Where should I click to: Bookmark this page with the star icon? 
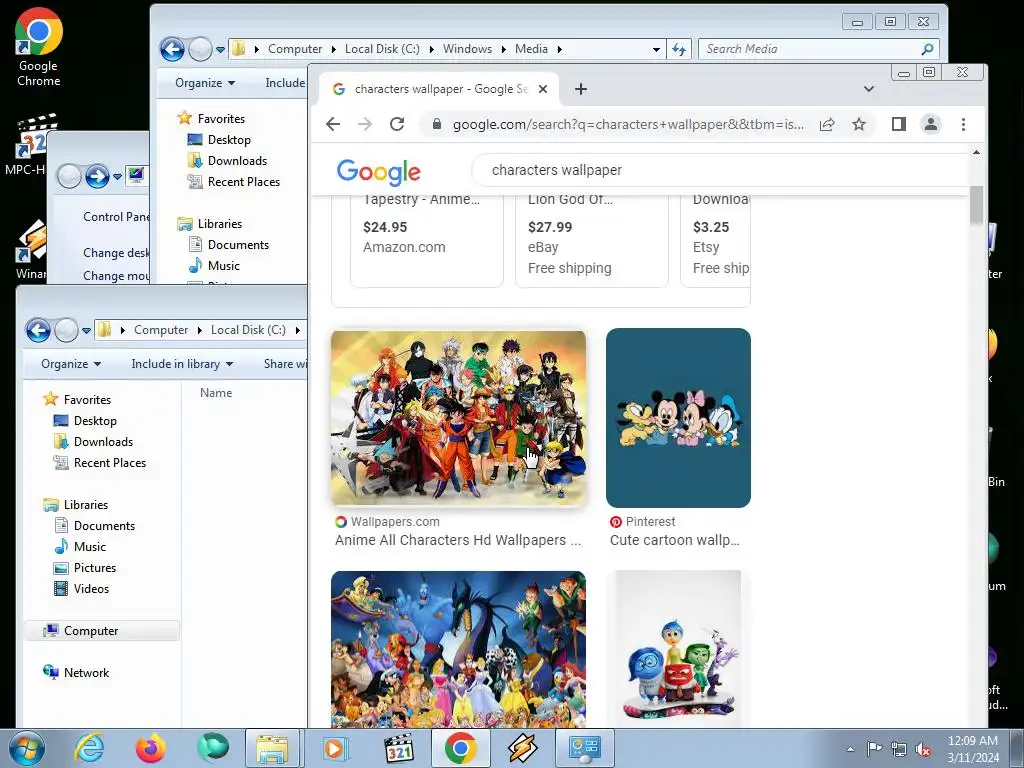859,124
